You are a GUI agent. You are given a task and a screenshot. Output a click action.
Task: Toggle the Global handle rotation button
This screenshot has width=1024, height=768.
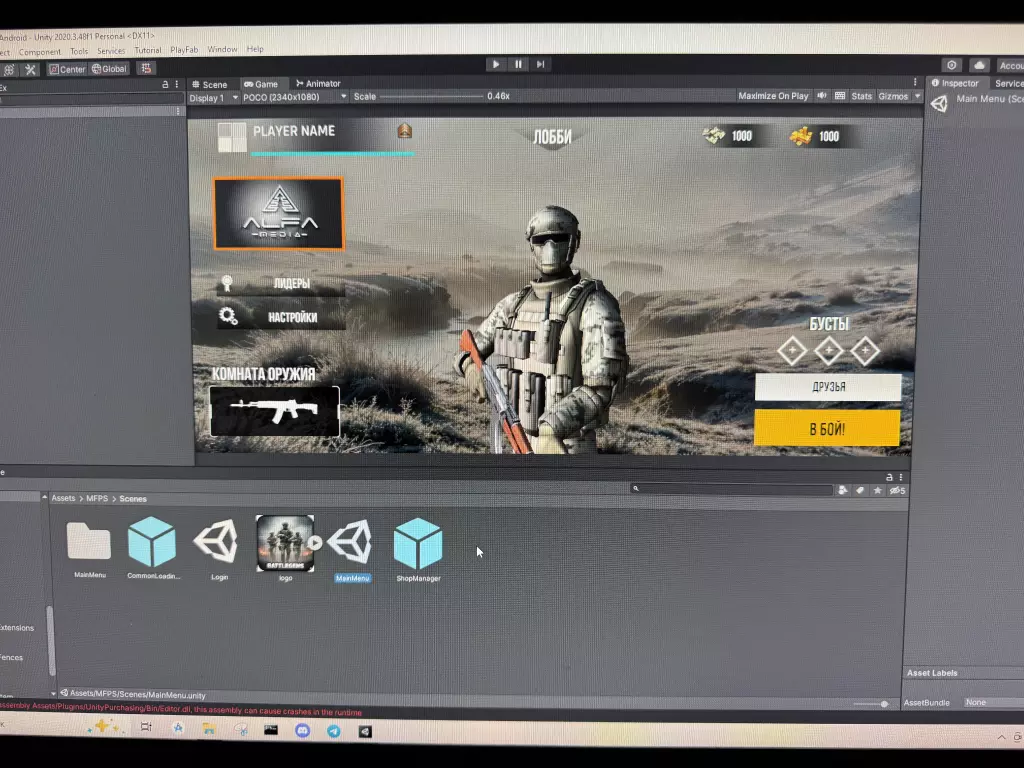110,69
